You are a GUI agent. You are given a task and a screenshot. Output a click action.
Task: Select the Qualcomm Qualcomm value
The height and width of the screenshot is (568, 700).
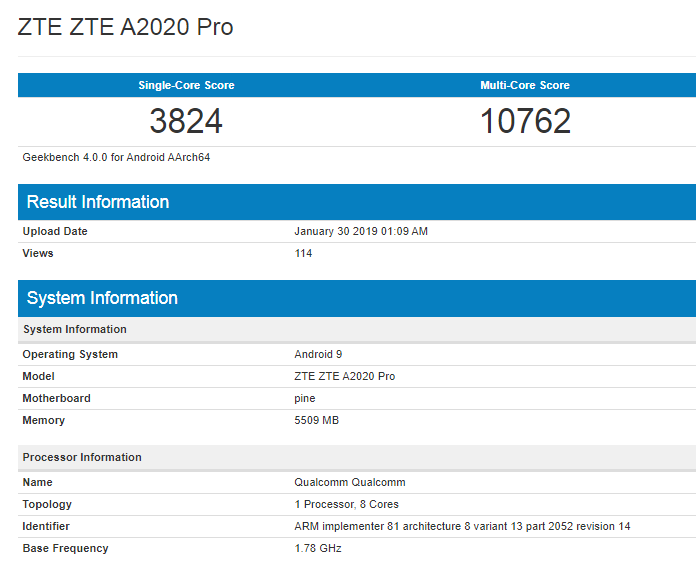[350, 482]
